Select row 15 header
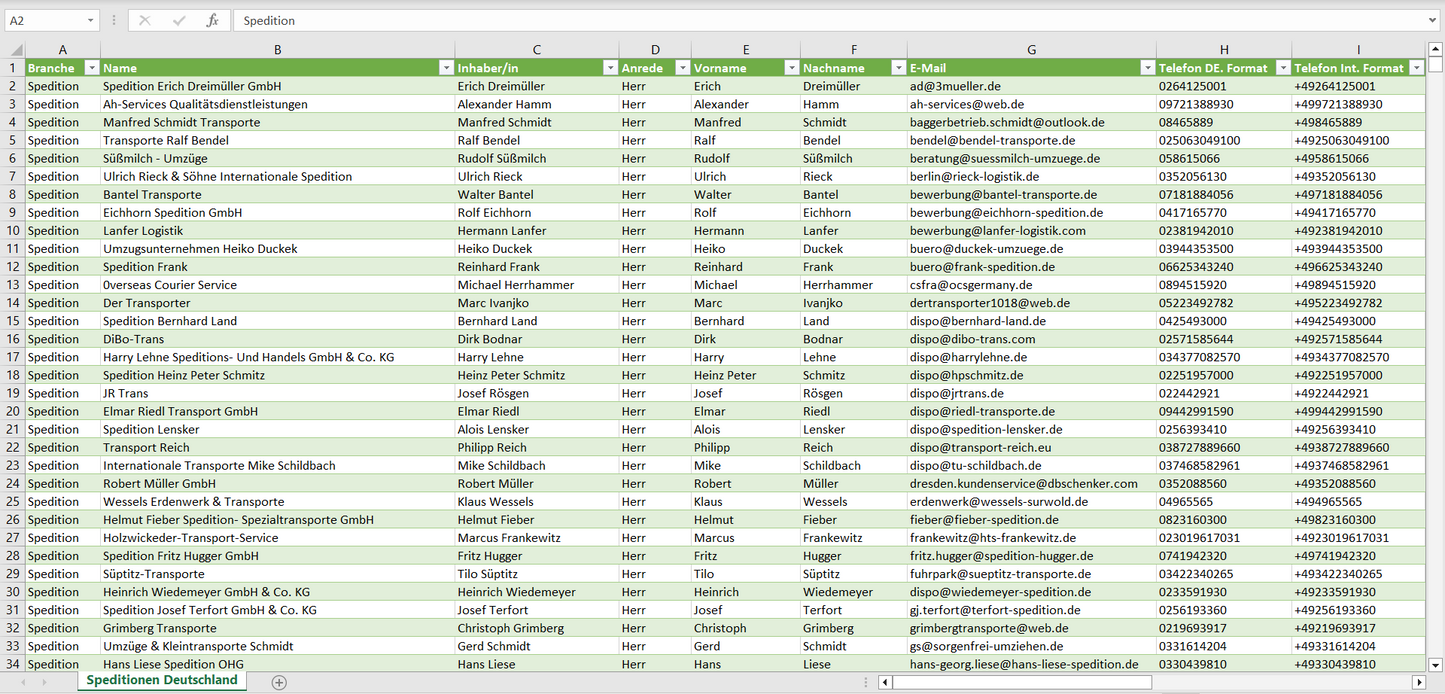Viewport: 1445px width, 694px height. 13,321
